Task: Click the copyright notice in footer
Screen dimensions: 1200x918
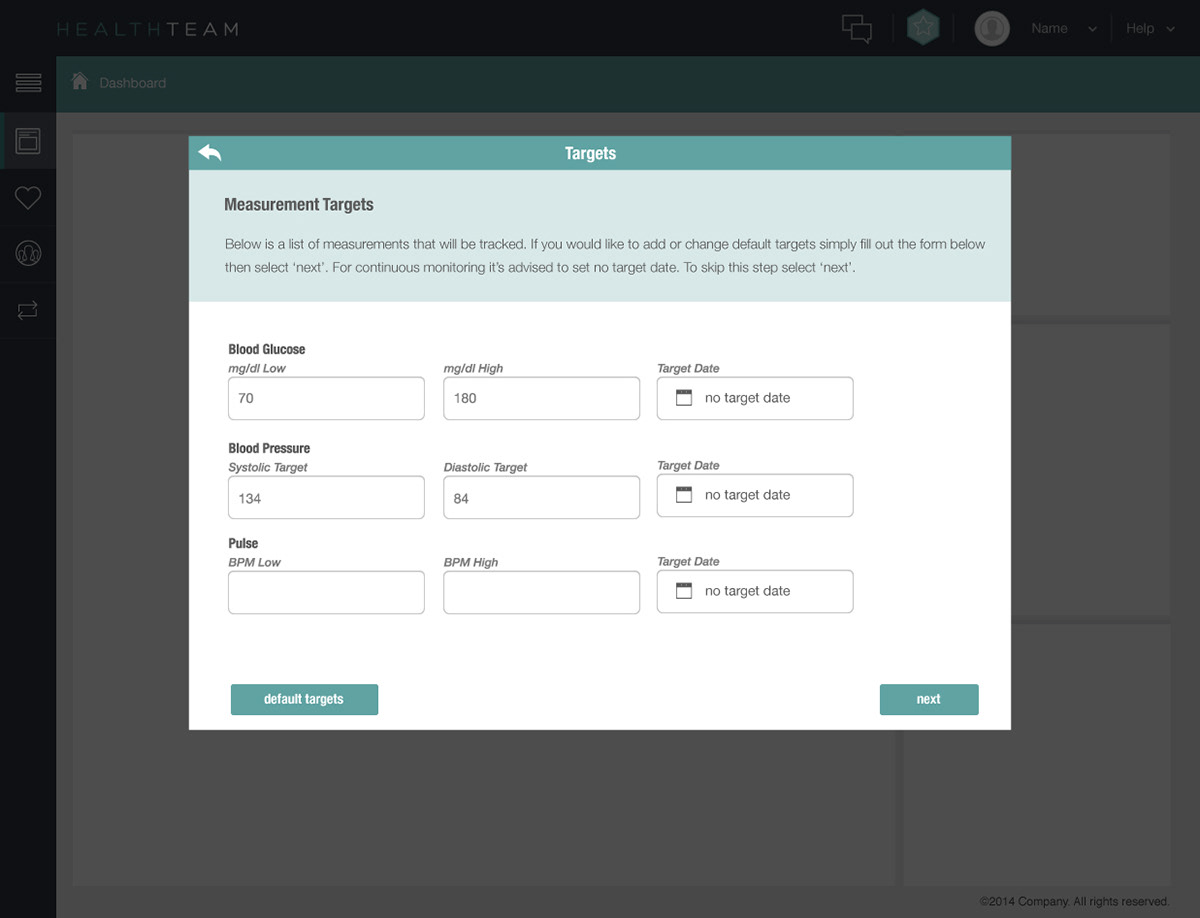Action: (1074, 901)
